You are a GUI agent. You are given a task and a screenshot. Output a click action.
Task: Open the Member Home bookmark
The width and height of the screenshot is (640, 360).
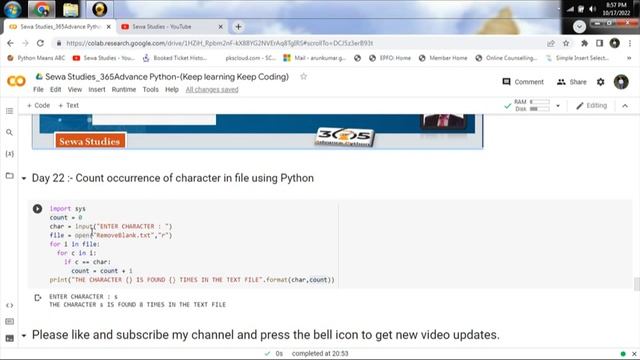[x=443, y=58]
